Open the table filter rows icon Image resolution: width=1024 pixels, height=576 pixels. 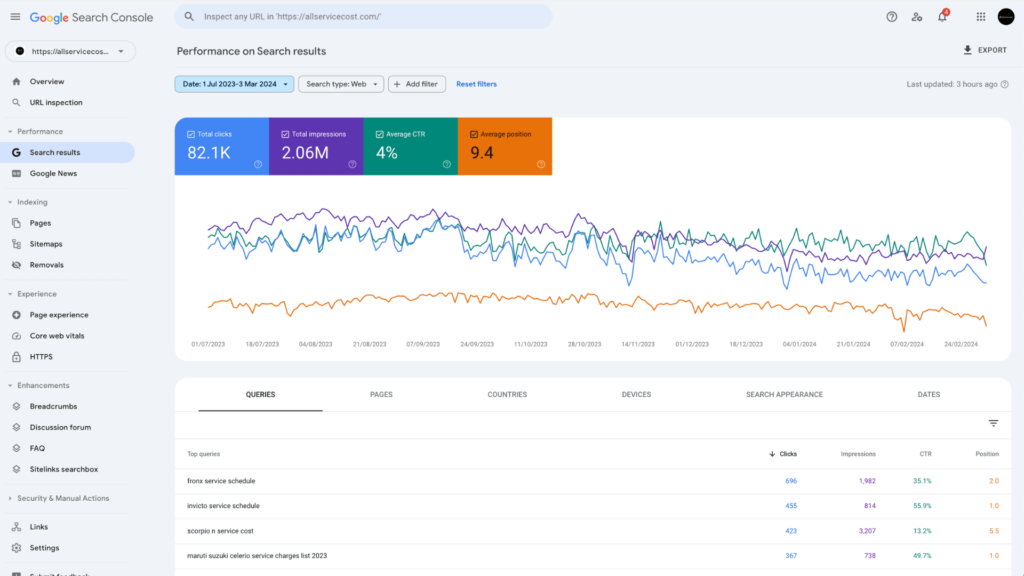pyautogui.click(x=993, y=423)
